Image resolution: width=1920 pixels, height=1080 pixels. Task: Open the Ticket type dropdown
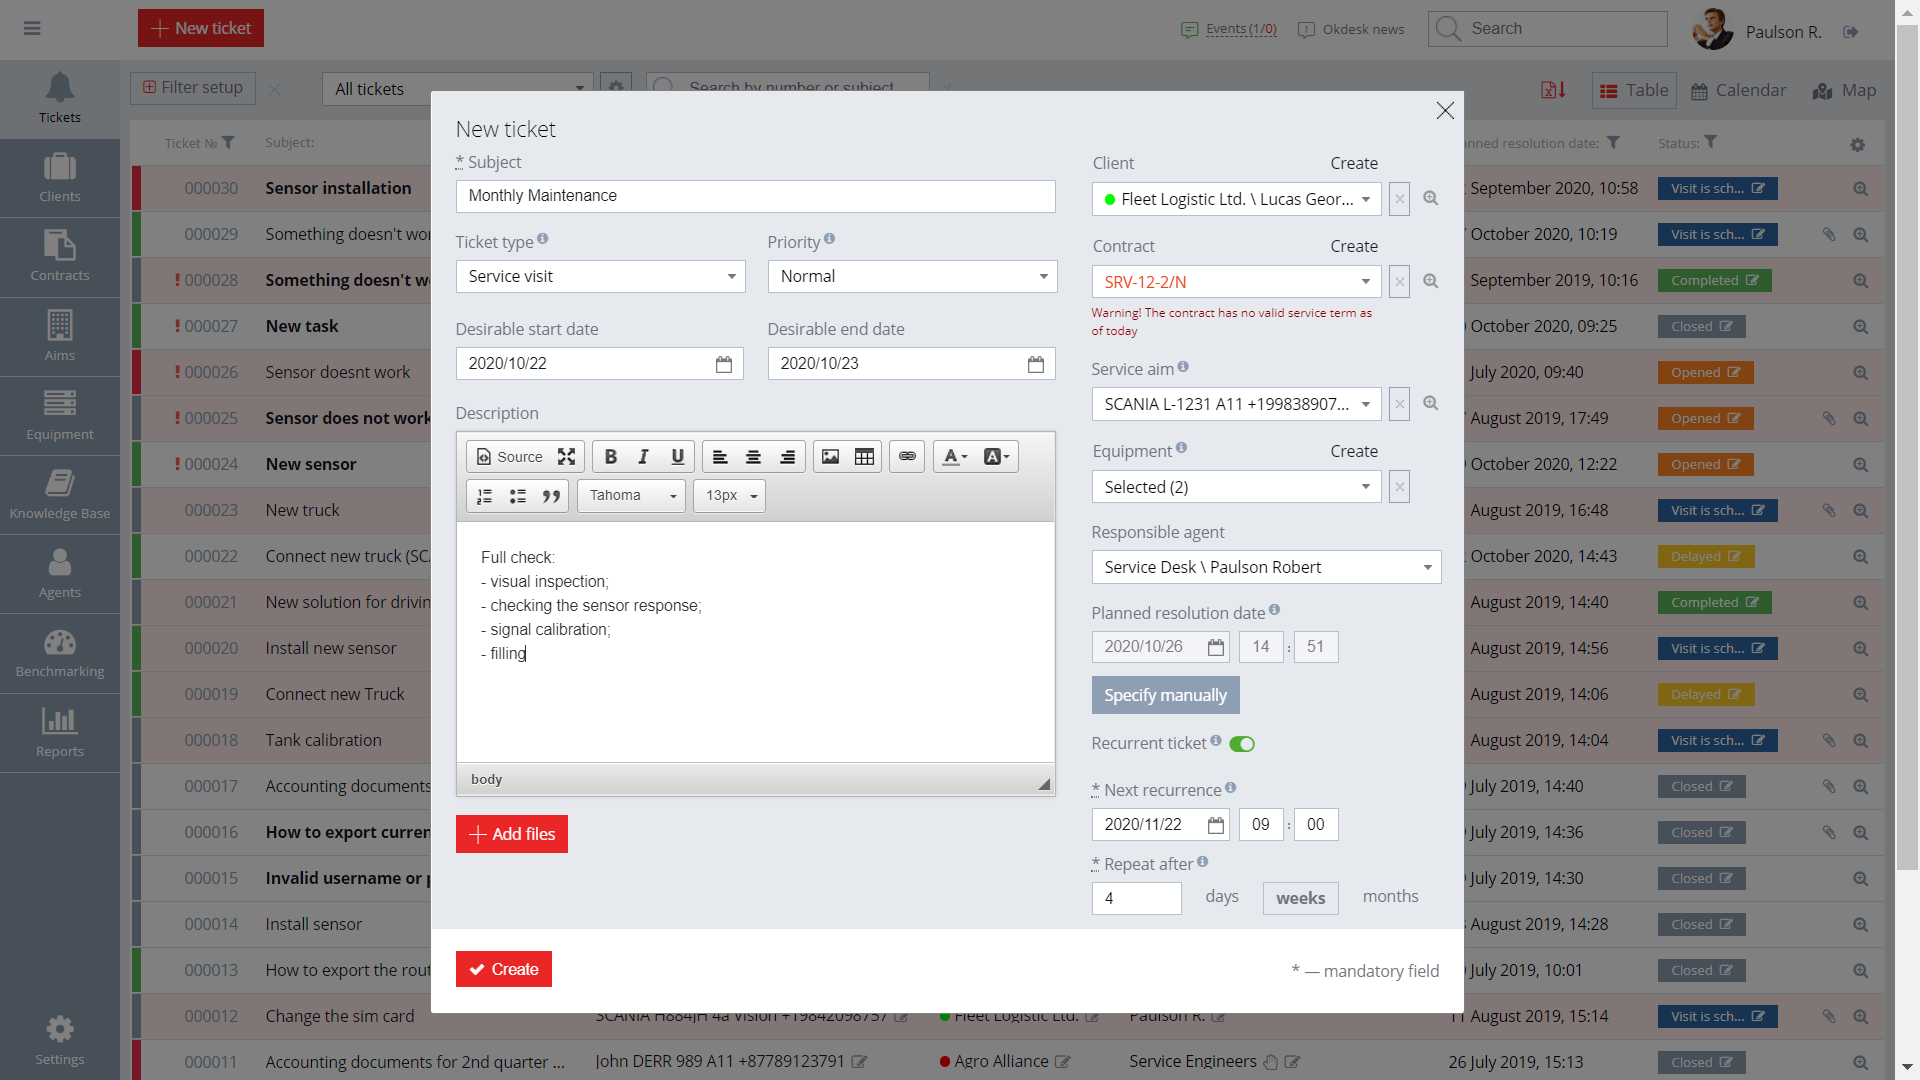600,277
